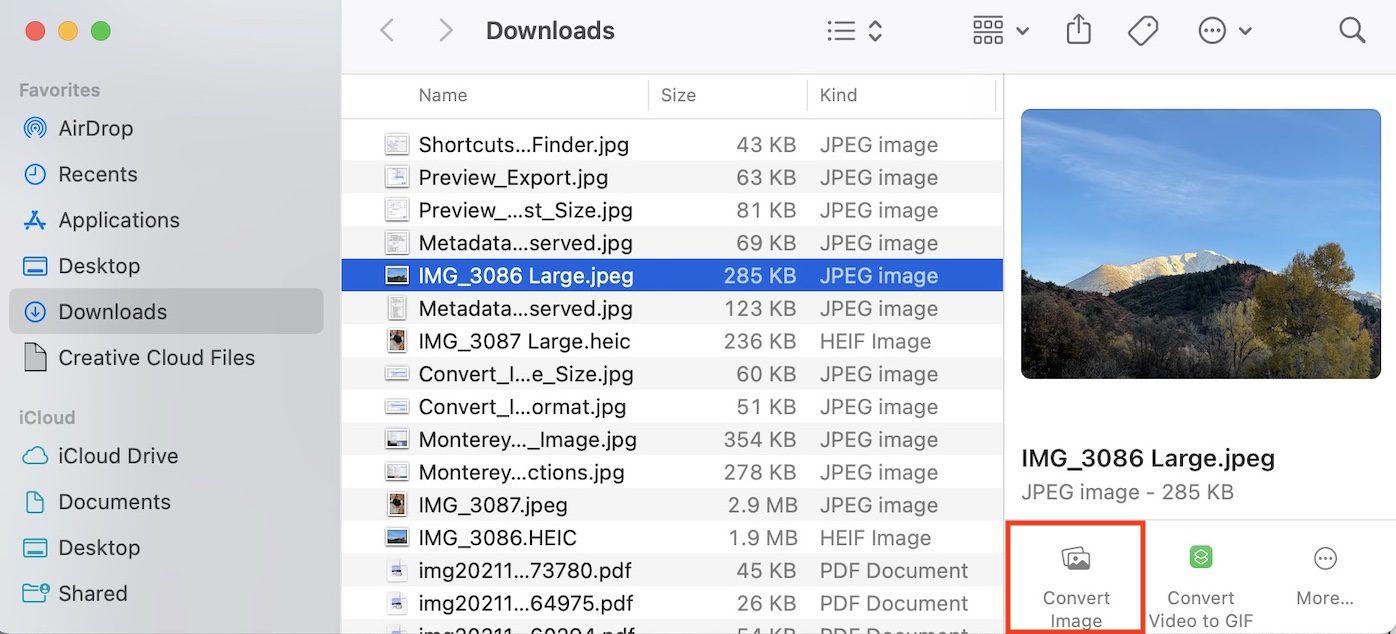Open iCloud Drive in the sidebar
This screenshot has height=634, width=1396.
click(117, 456)
